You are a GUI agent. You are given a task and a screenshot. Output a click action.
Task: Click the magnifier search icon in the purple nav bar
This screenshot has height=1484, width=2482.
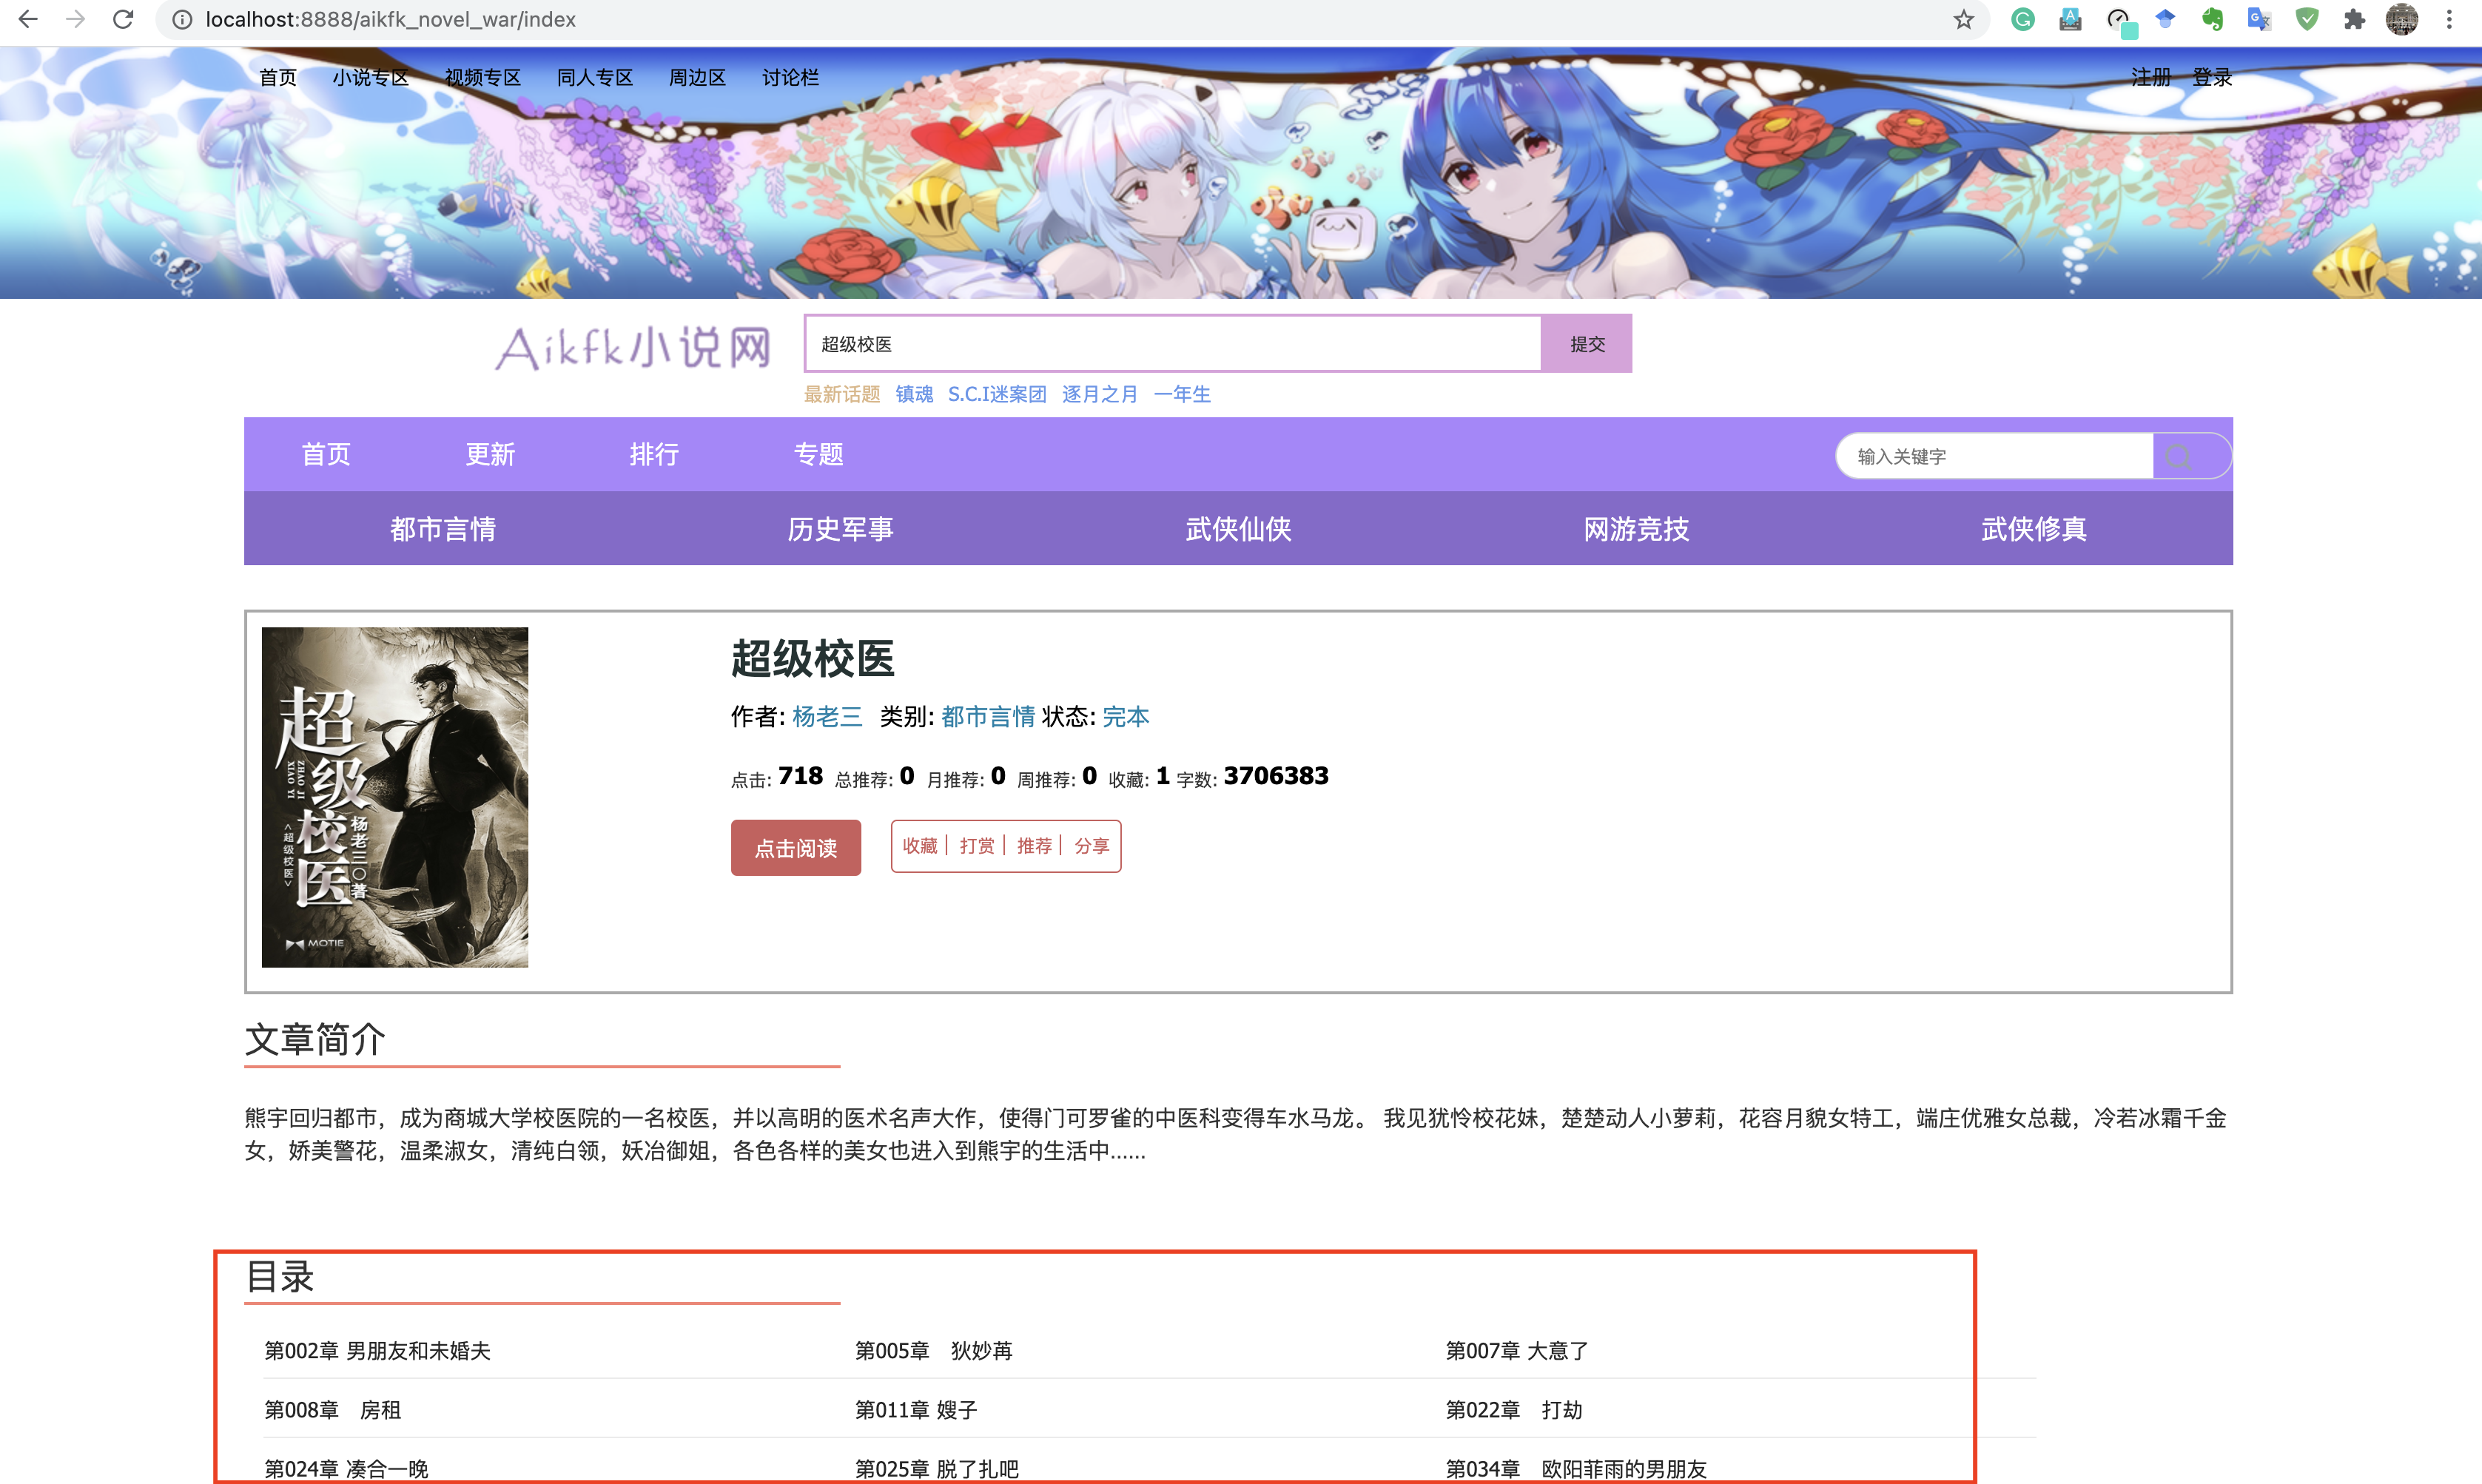coord(2179,457)
